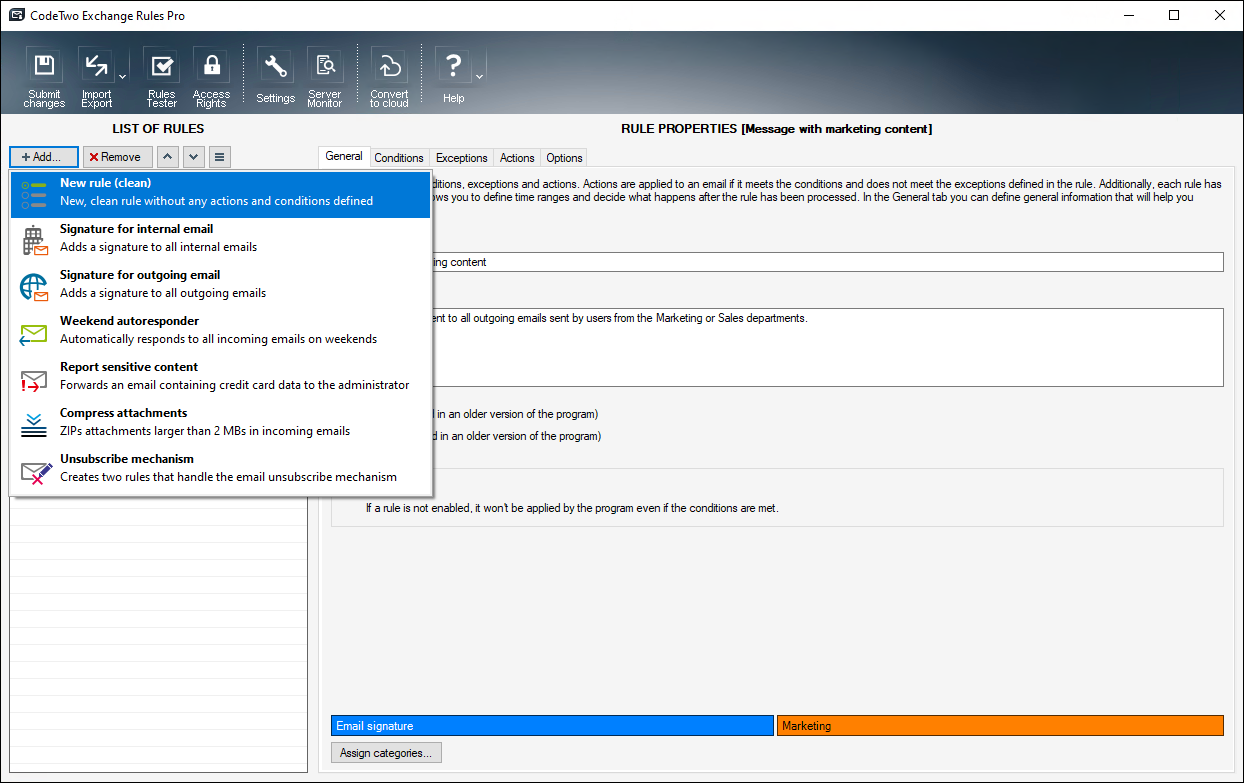1244x783 pixels.
Task: Click the Assign categories... button
Action: tap(386, 753)
